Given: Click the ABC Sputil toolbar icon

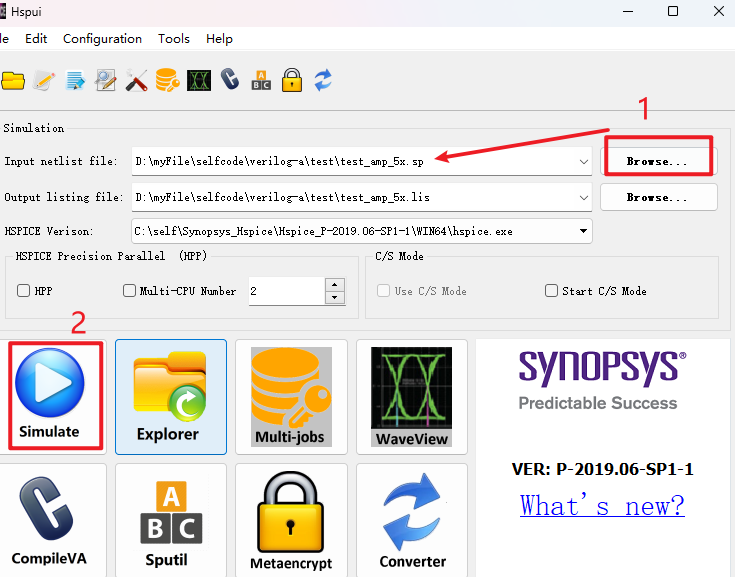Looking at the screenshot, I should tap(261, 80).
